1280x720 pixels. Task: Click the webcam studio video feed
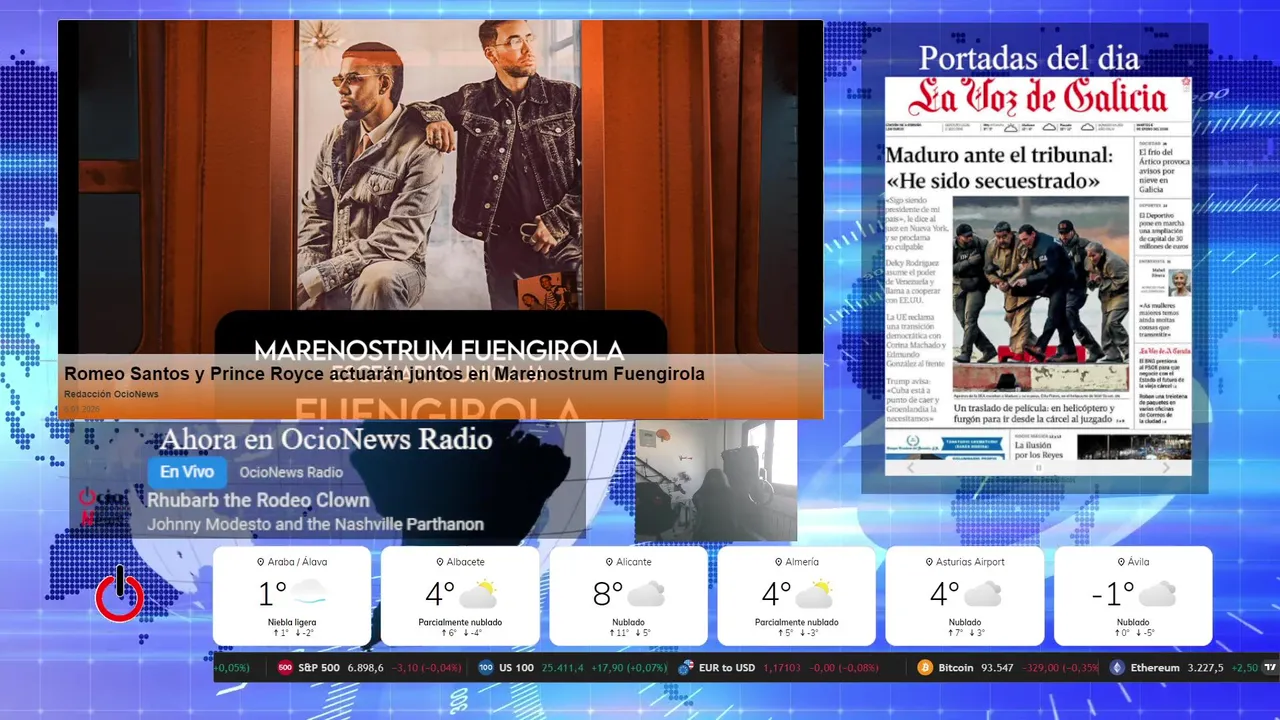[x=716, y=481]
